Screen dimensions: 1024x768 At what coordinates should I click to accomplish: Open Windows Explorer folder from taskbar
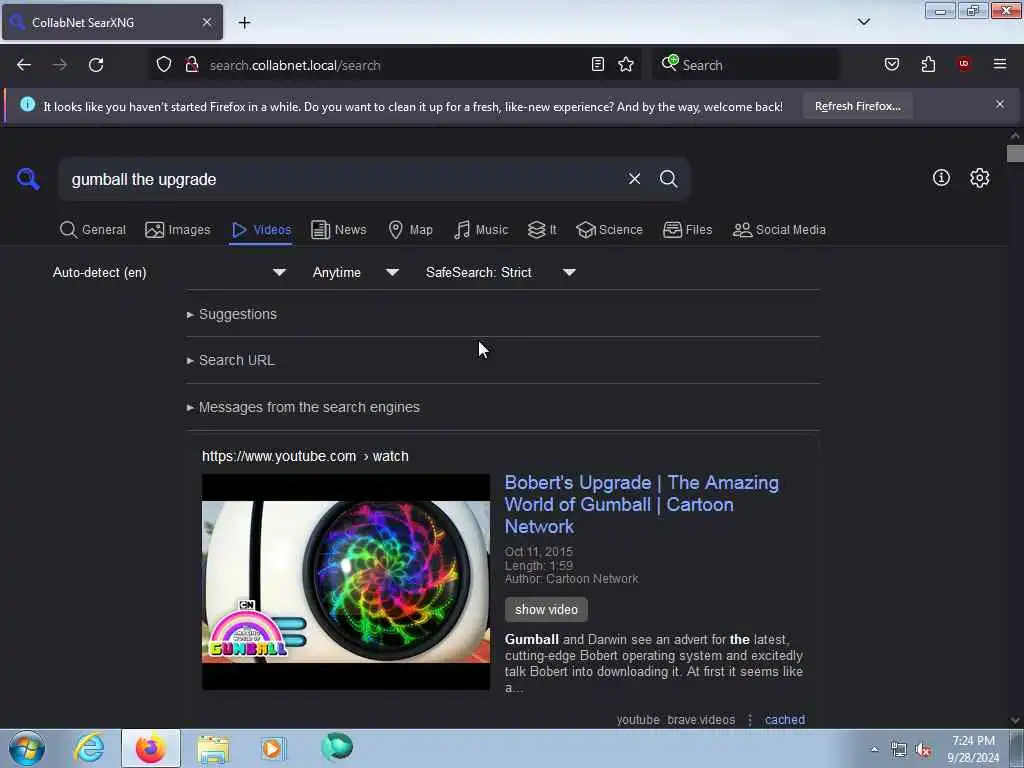[213, 748]
